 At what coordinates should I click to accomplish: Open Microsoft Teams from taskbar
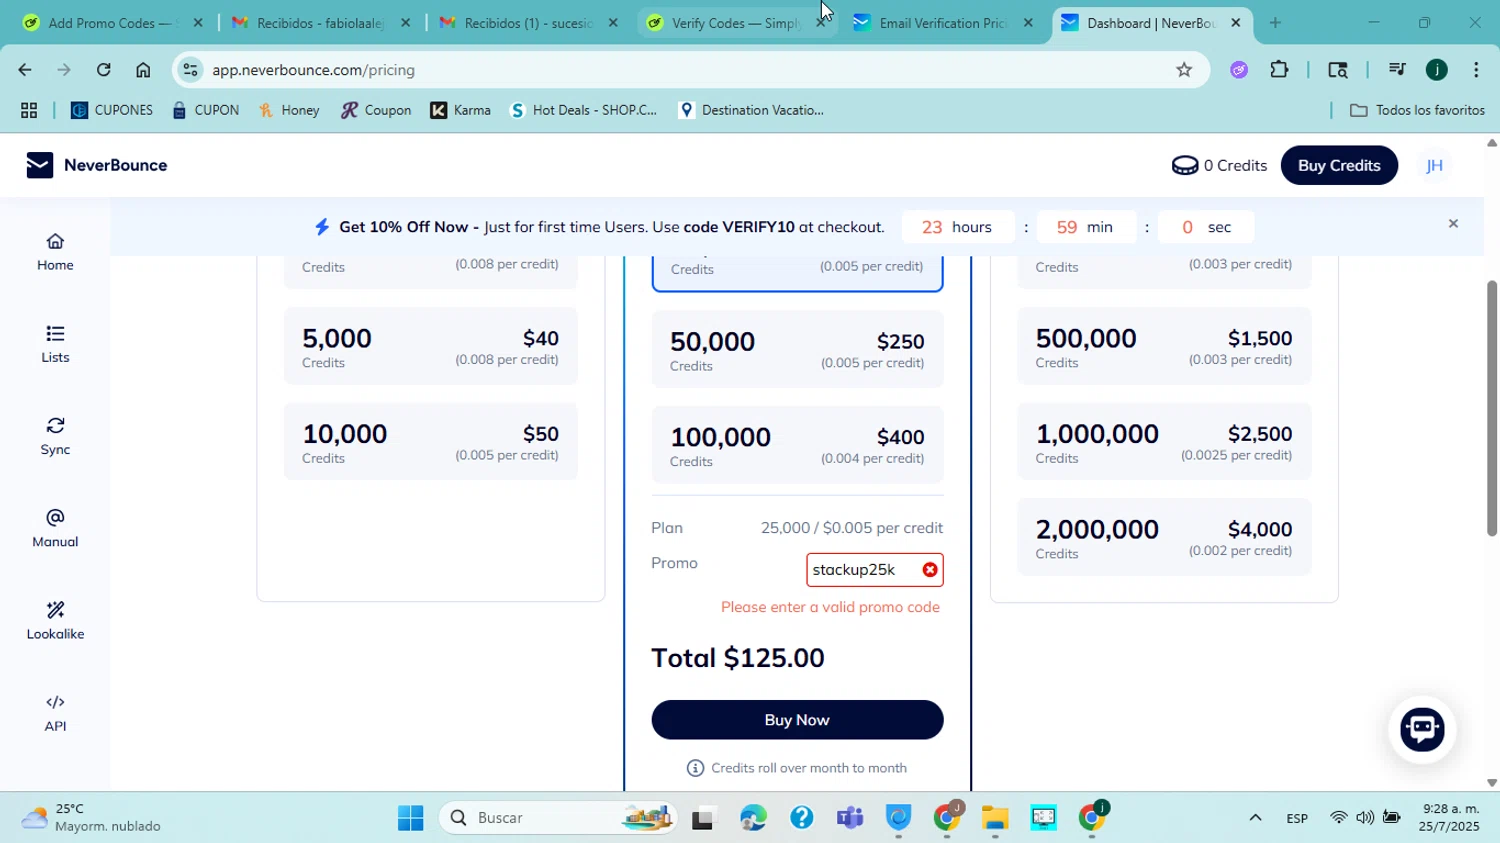click(x=850, y=818)
